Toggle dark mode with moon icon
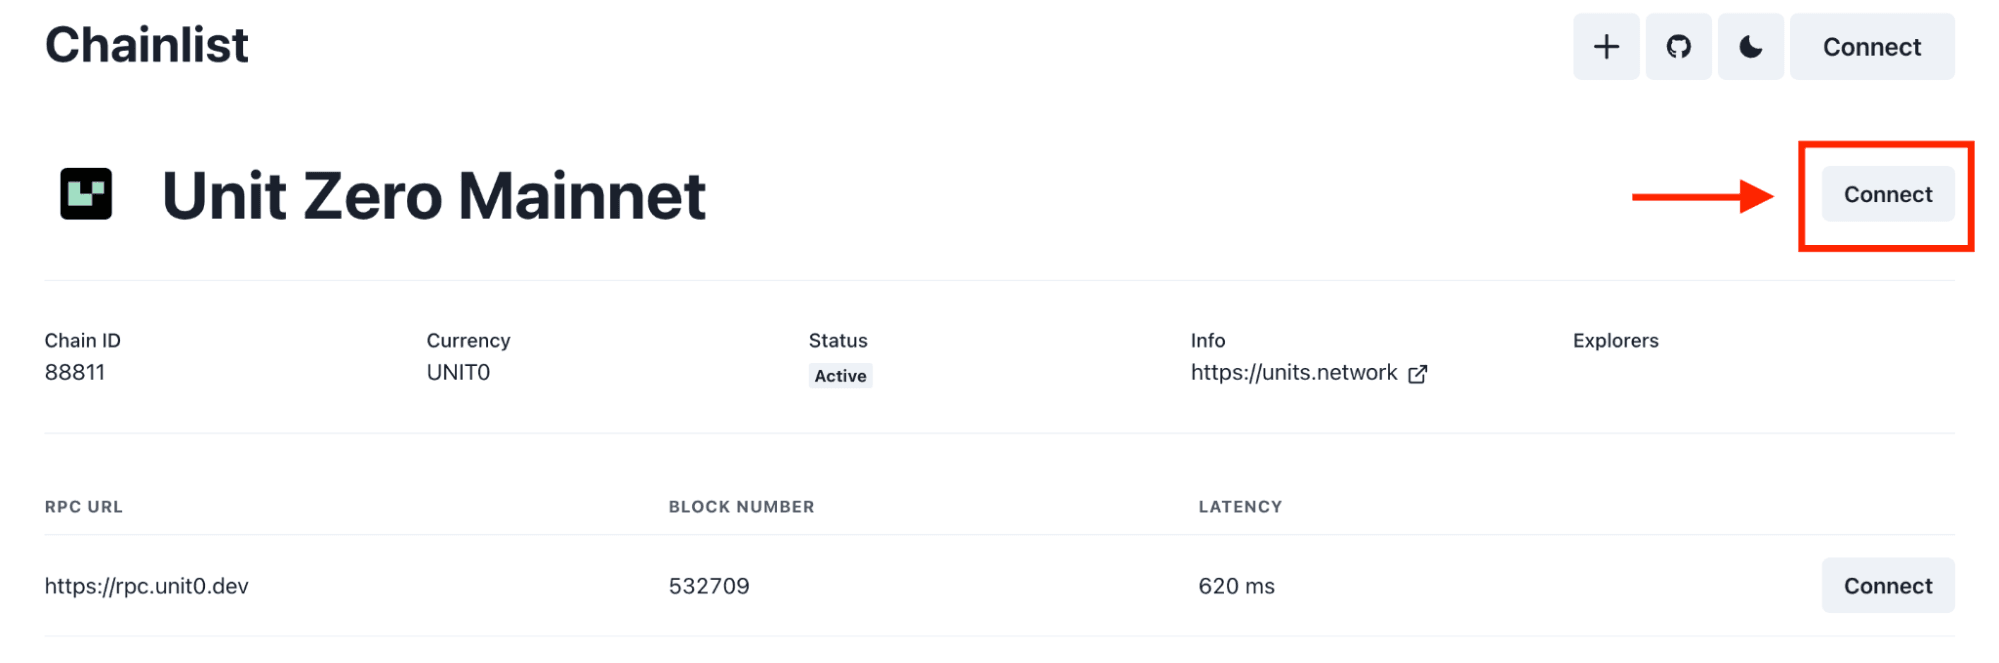 pos(1750,47)
